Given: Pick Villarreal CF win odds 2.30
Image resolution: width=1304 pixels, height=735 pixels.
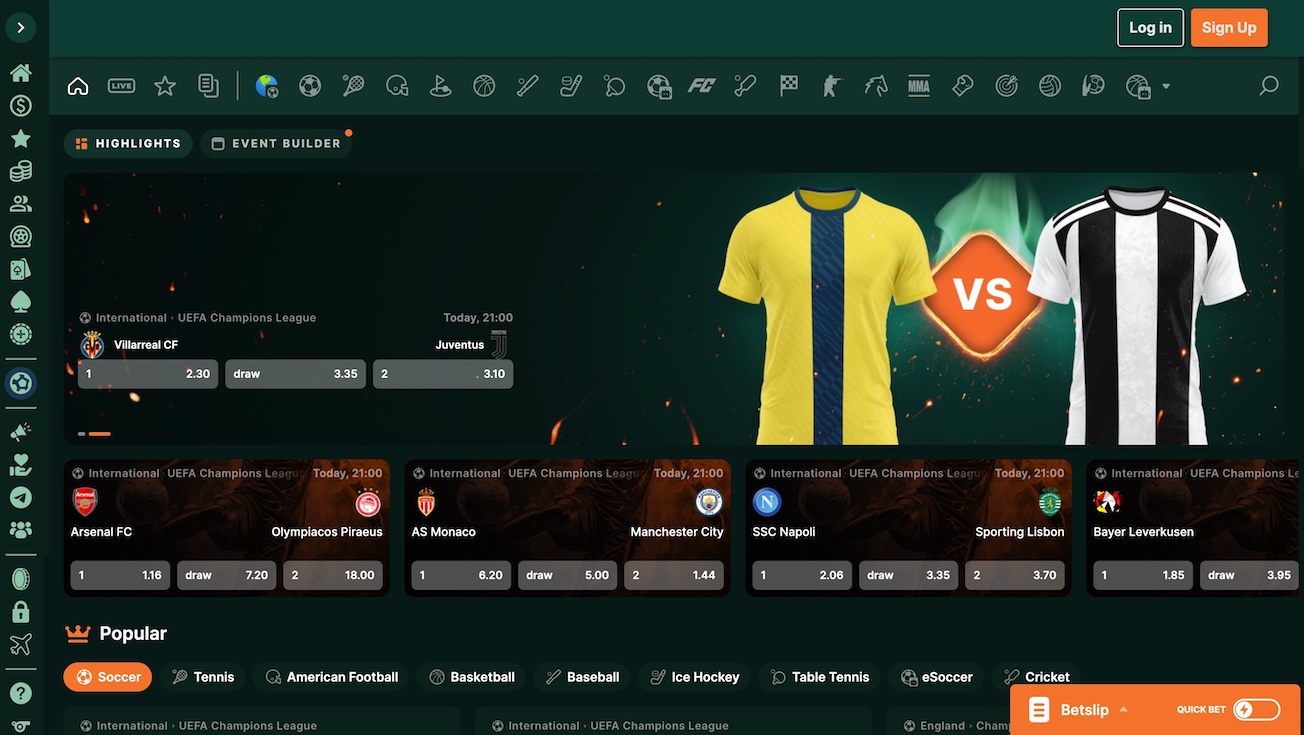Looking at the screenshot, I should pyautogui.click(x=148, y=374).
